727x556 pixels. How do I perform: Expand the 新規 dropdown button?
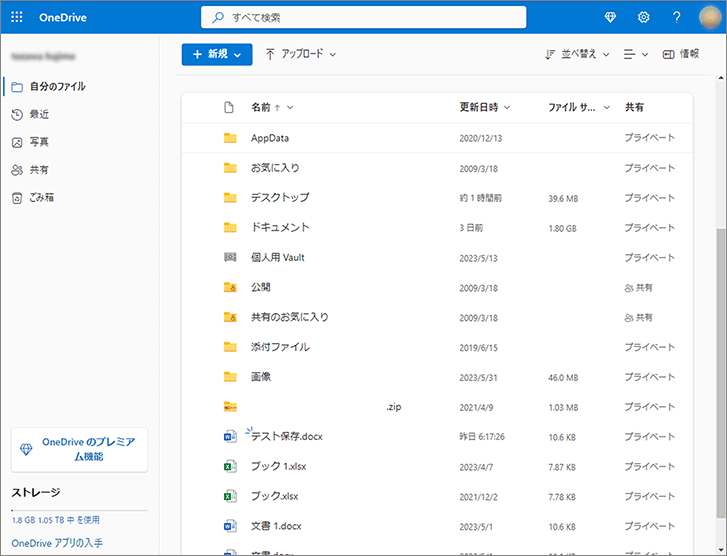(217, 54)
